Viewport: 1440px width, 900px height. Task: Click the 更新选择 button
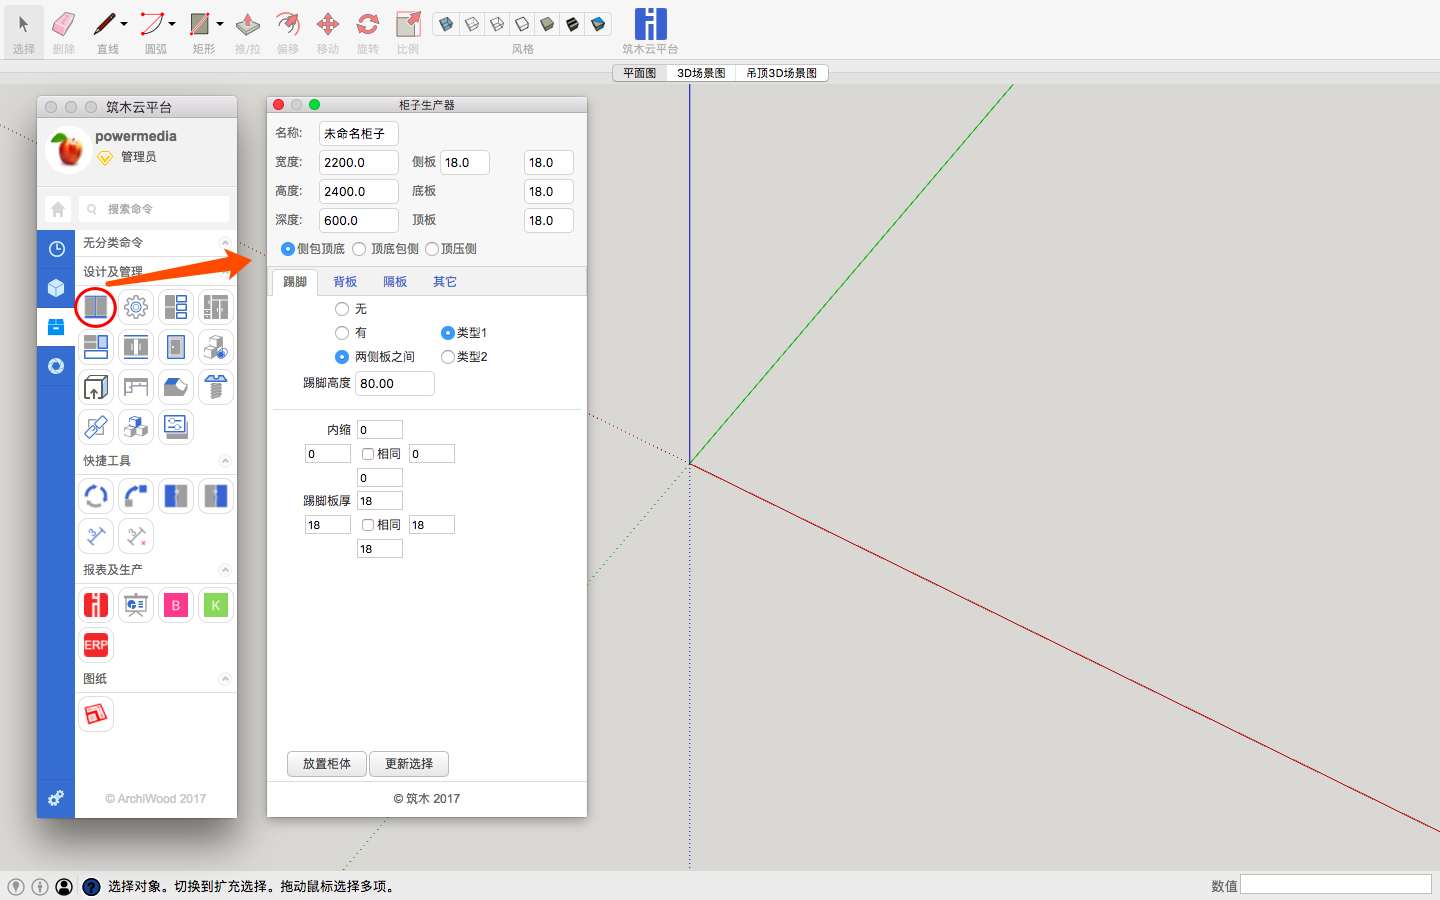click(x=409, y=764)
